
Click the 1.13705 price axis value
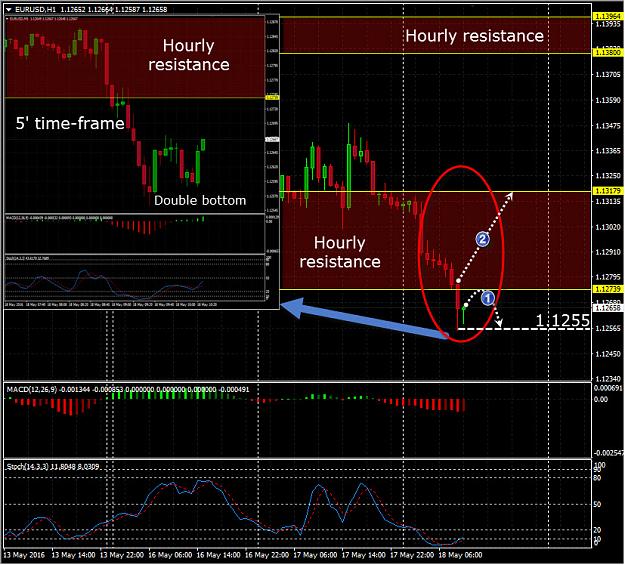[x=608, y=74]
